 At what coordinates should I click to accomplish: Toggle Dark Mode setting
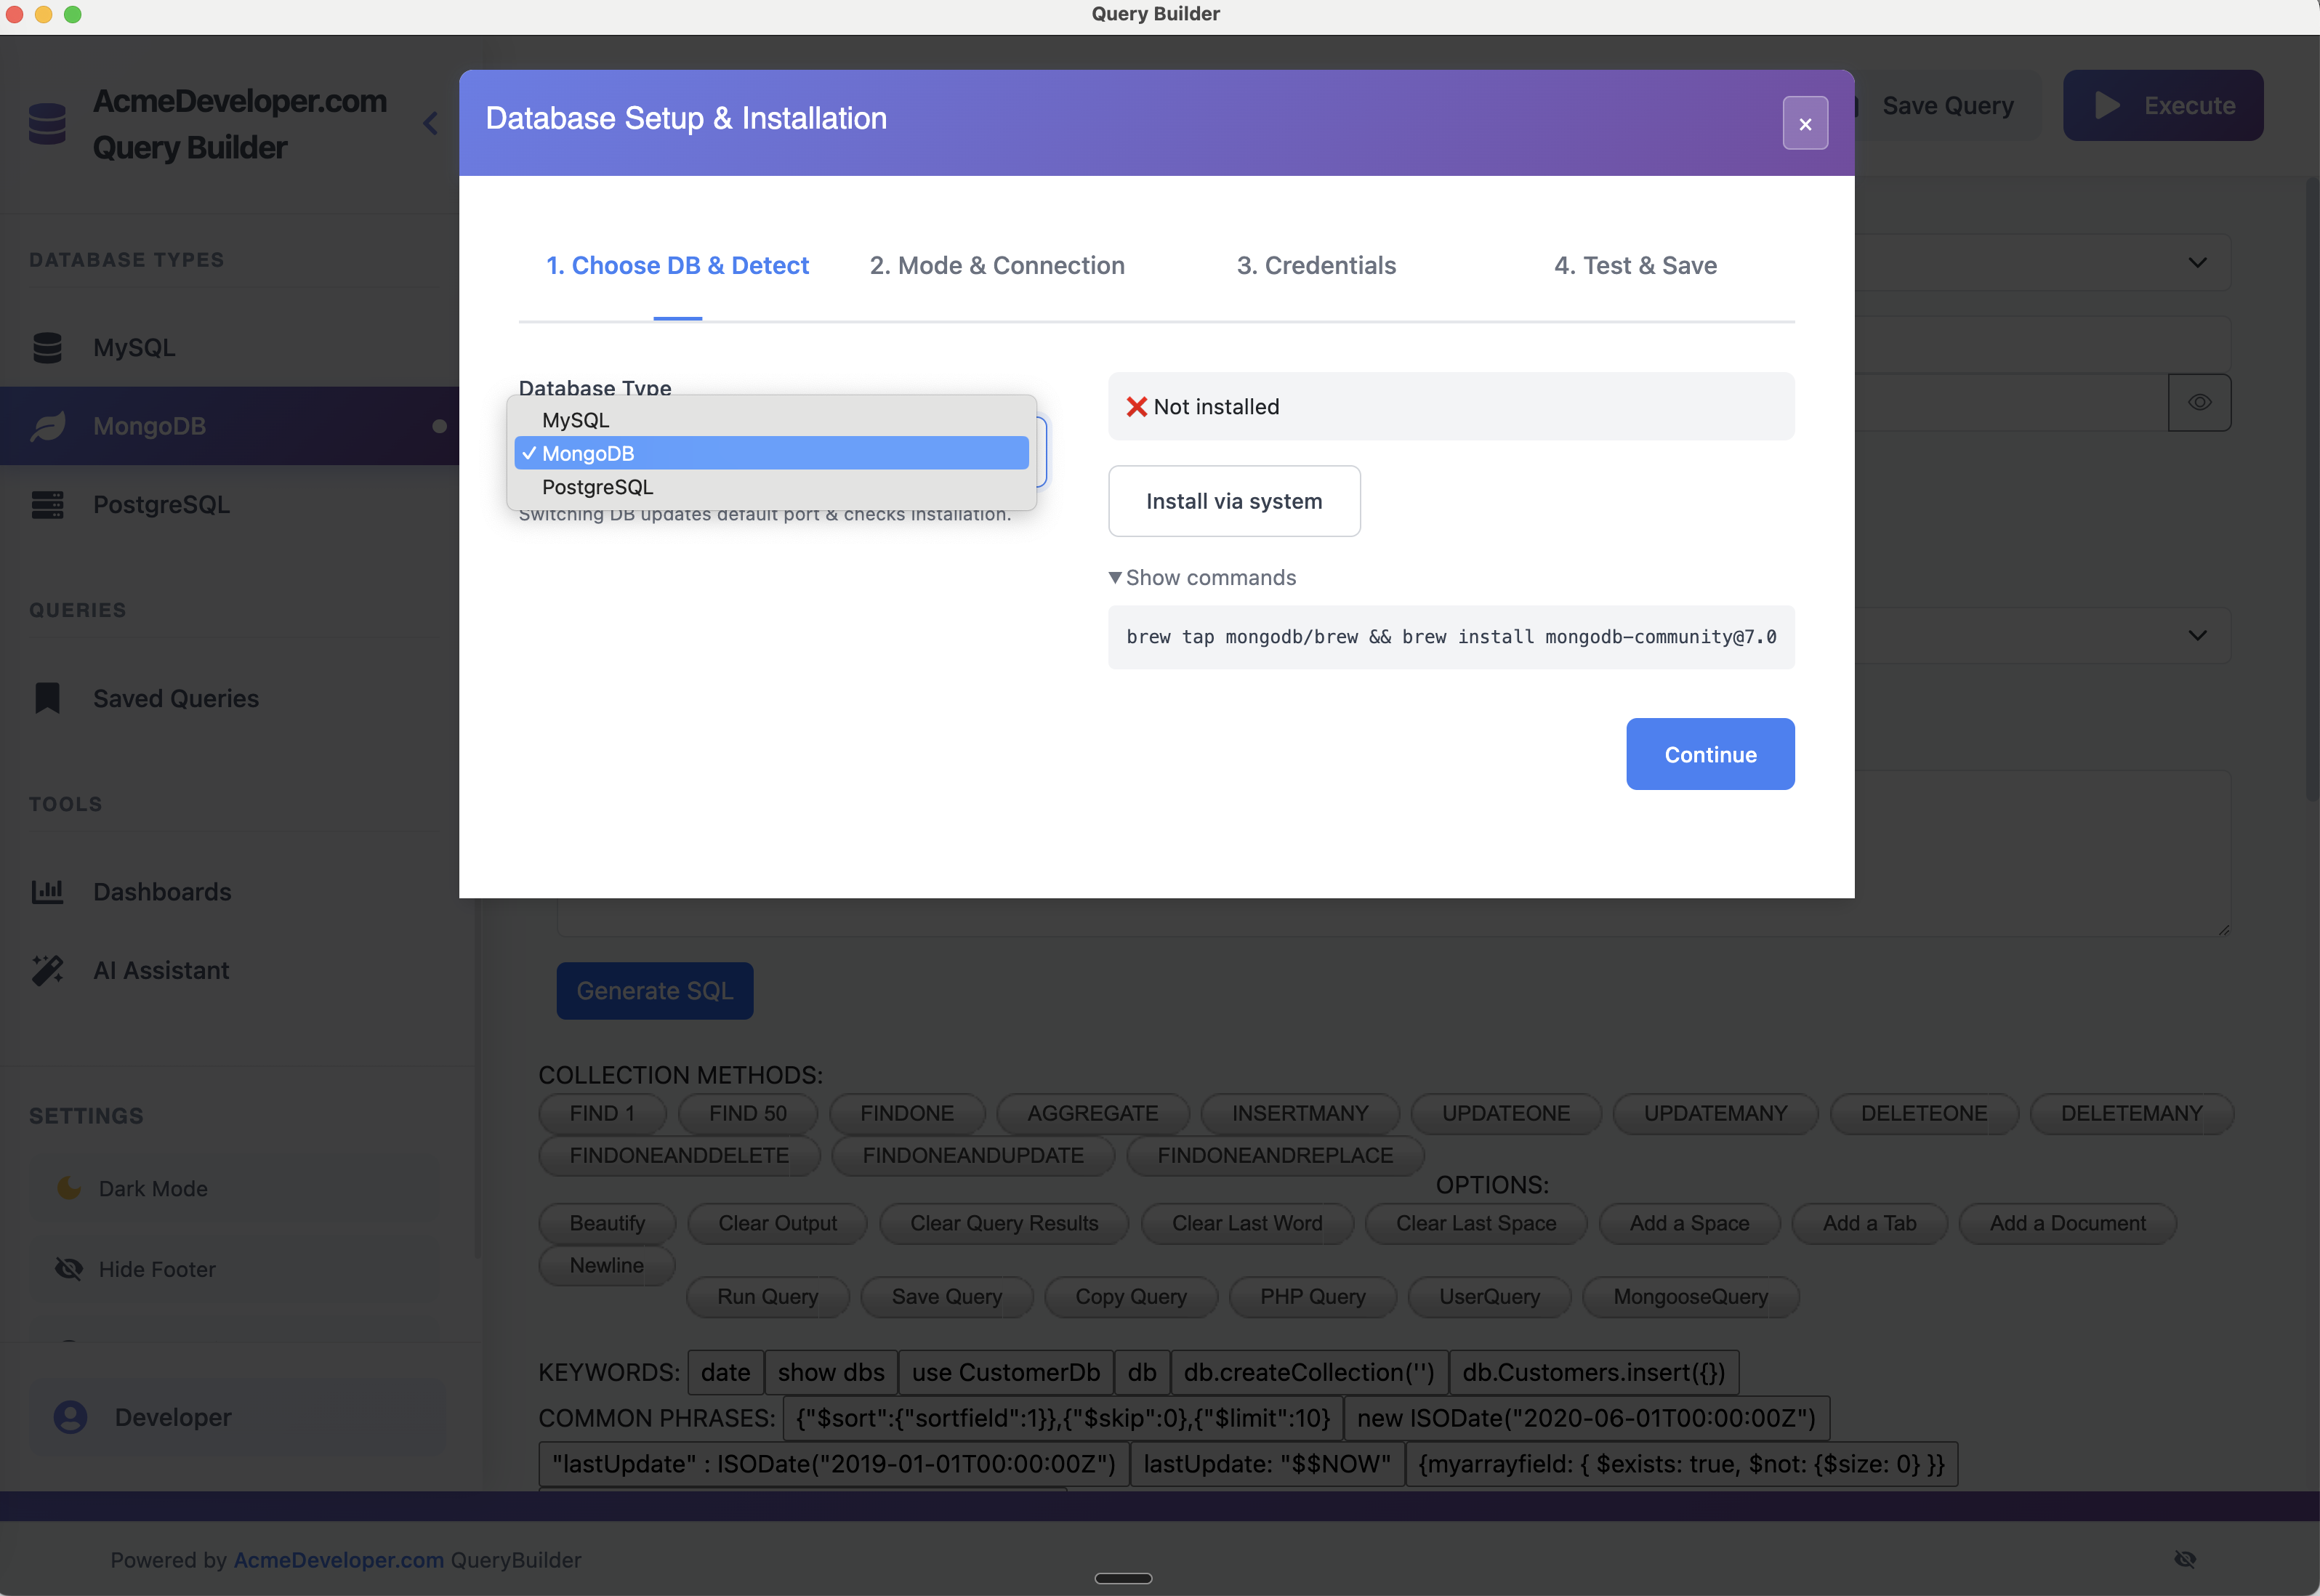(x=237, y=1188)
